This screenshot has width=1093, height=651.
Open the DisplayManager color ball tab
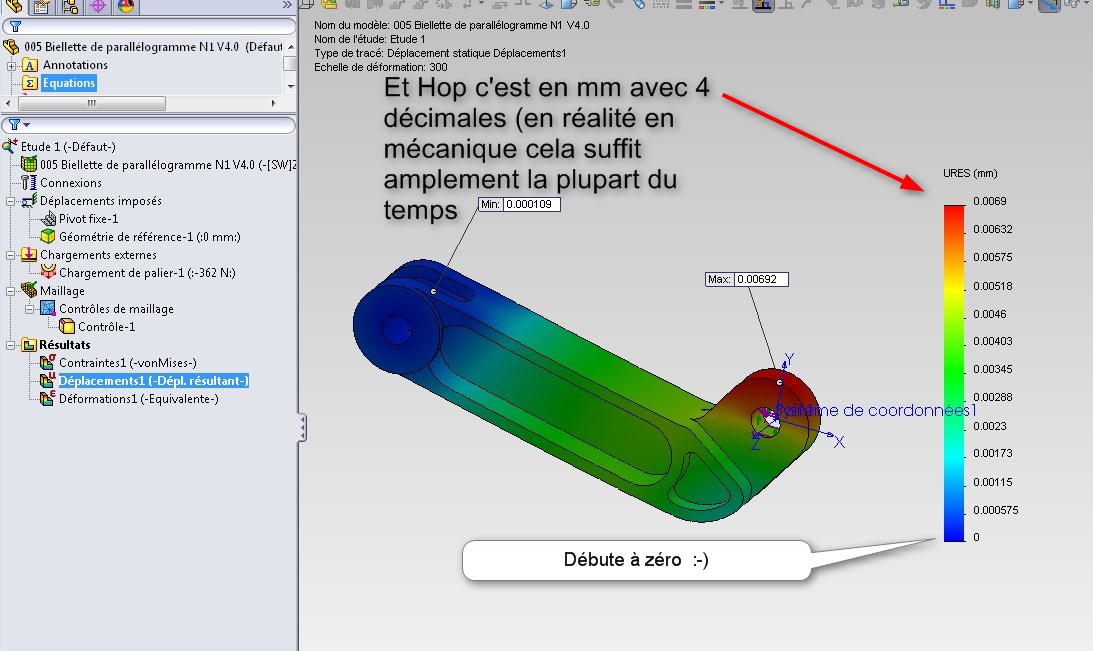click(125, 6)
